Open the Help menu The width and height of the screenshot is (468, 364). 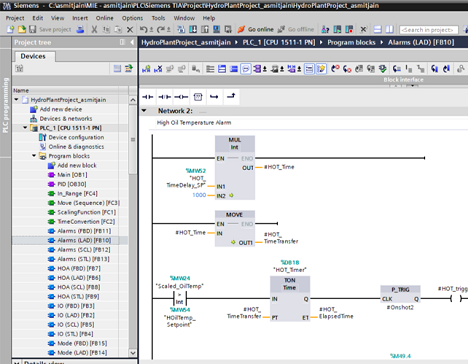[x=209, y=18]
